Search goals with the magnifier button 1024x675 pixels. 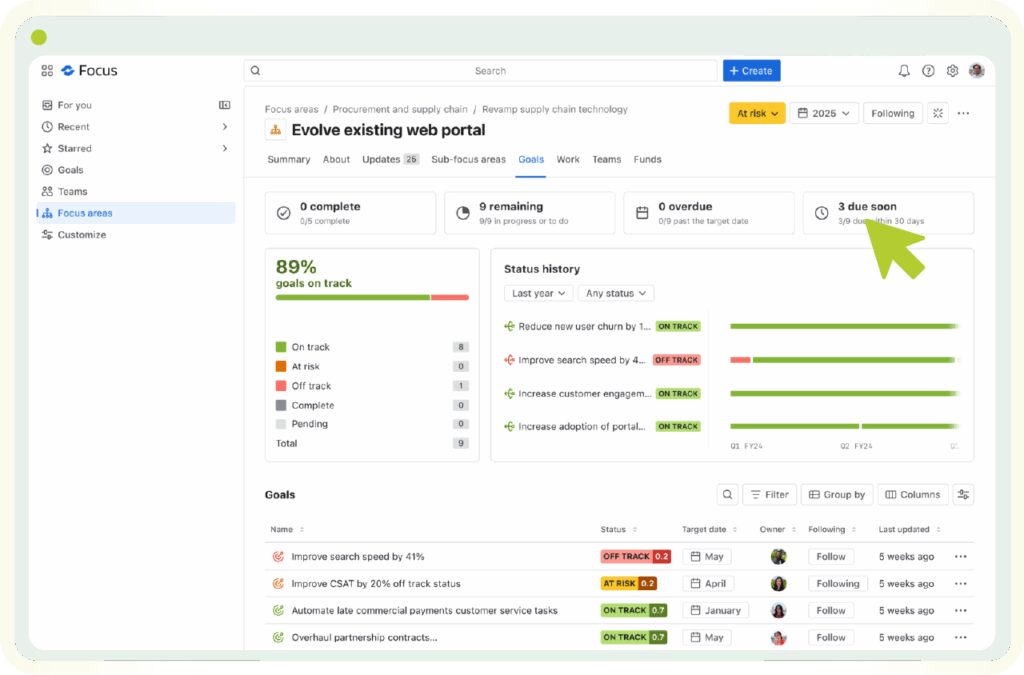[x=727, y=495]
